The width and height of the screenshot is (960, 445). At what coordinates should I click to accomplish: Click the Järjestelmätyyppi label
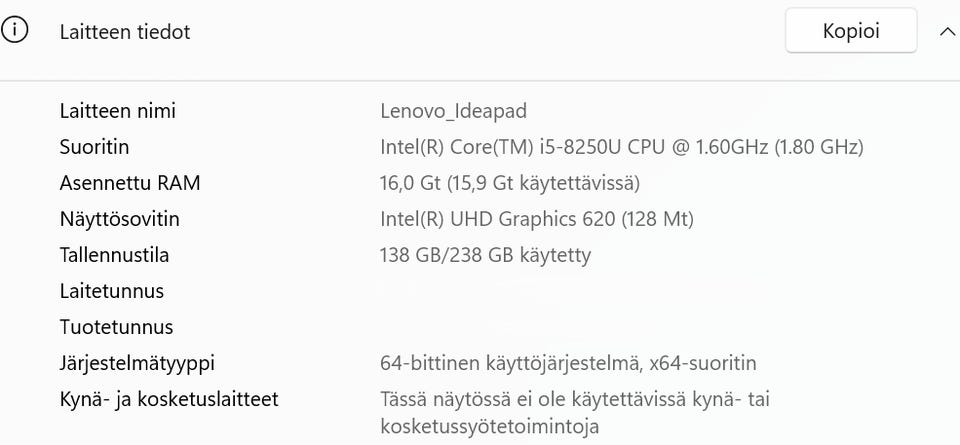point(137,364)
